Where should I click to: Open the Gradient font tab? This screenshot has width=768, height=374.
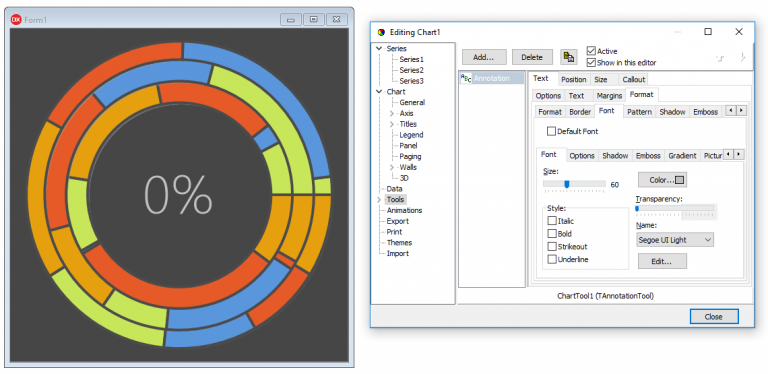[682, 156]
